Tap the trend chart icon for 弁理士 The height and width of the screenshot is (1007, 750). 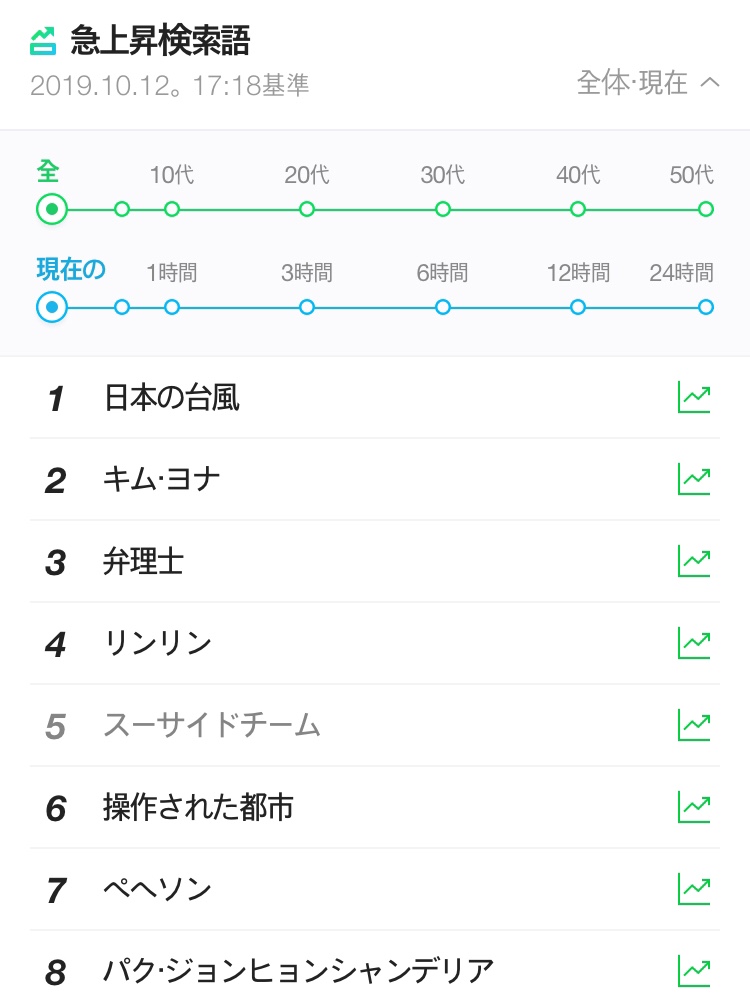click(x=694, y=561)
